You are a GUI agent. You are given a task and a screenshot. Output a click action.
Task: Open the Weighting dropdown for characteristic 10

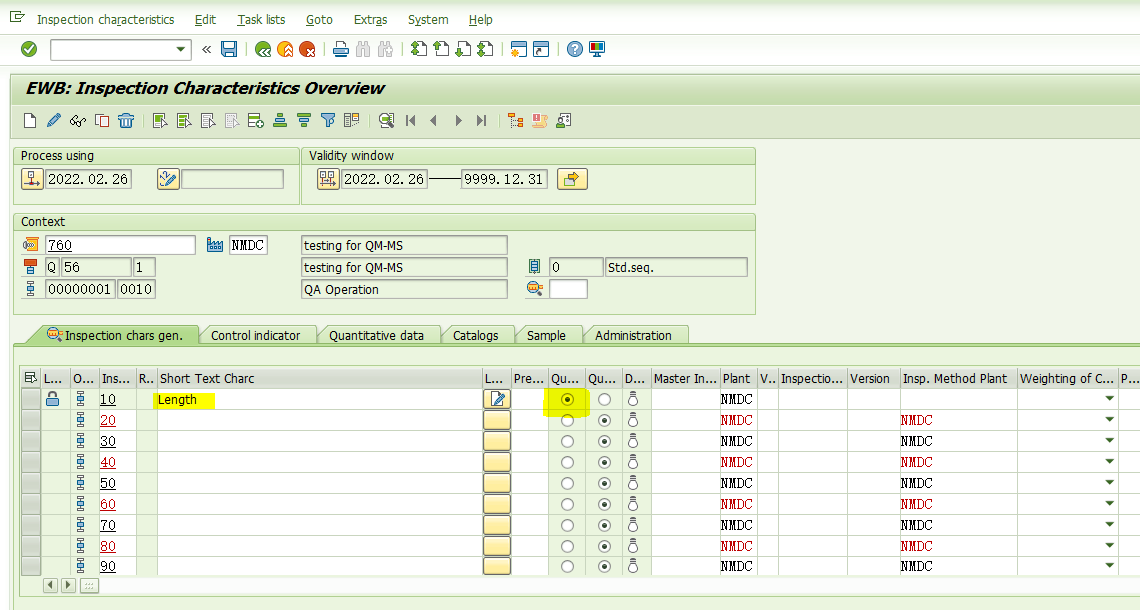tap(1108, 399)
